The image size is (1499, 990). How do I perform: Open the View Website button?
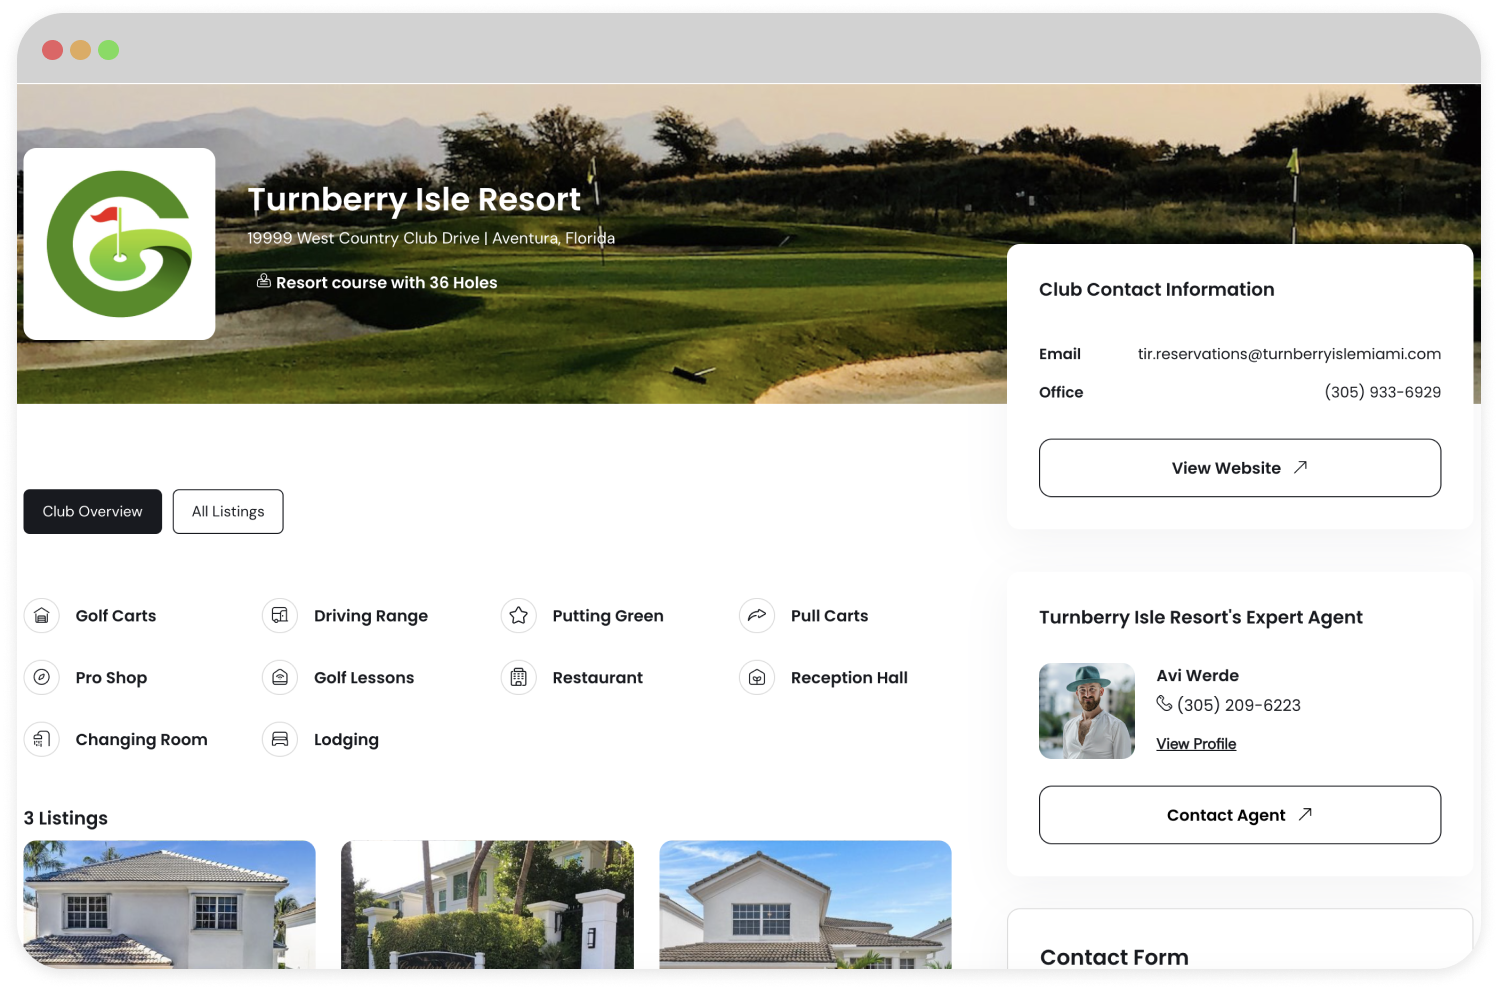(x=1240, y=468)
